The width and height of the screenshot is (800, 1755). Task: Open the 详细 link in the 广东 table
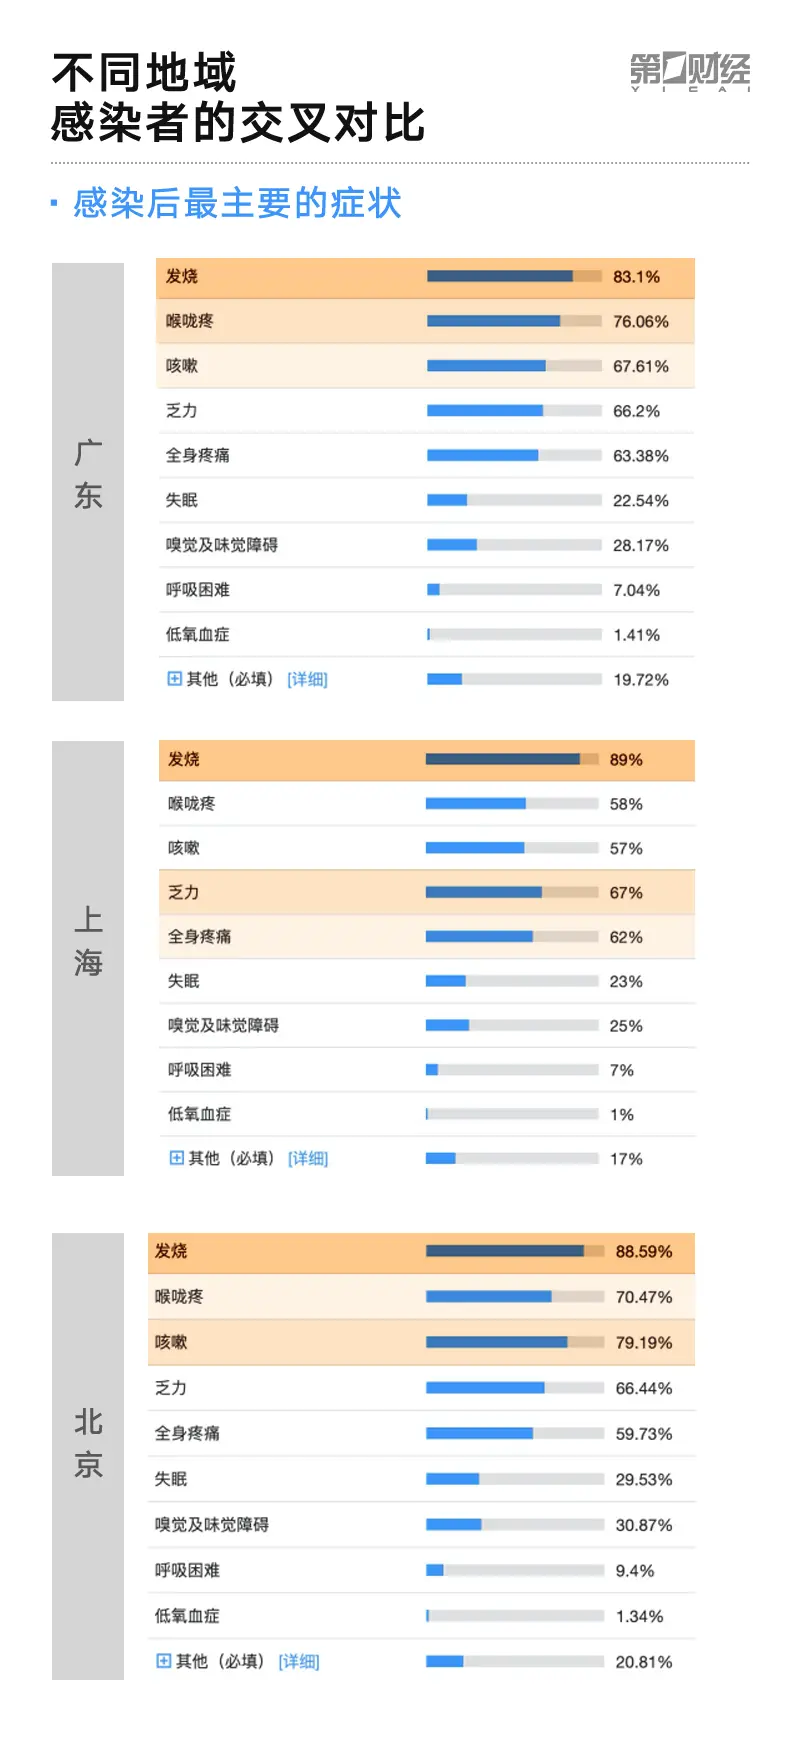pyautogui.click(x=307, y=680)
